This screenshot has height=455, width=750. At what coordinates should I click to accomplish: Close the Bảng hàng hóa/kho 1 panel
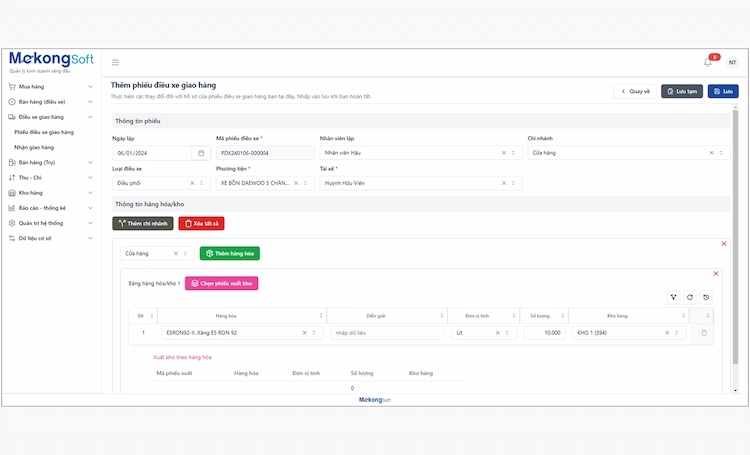(715, 273)
